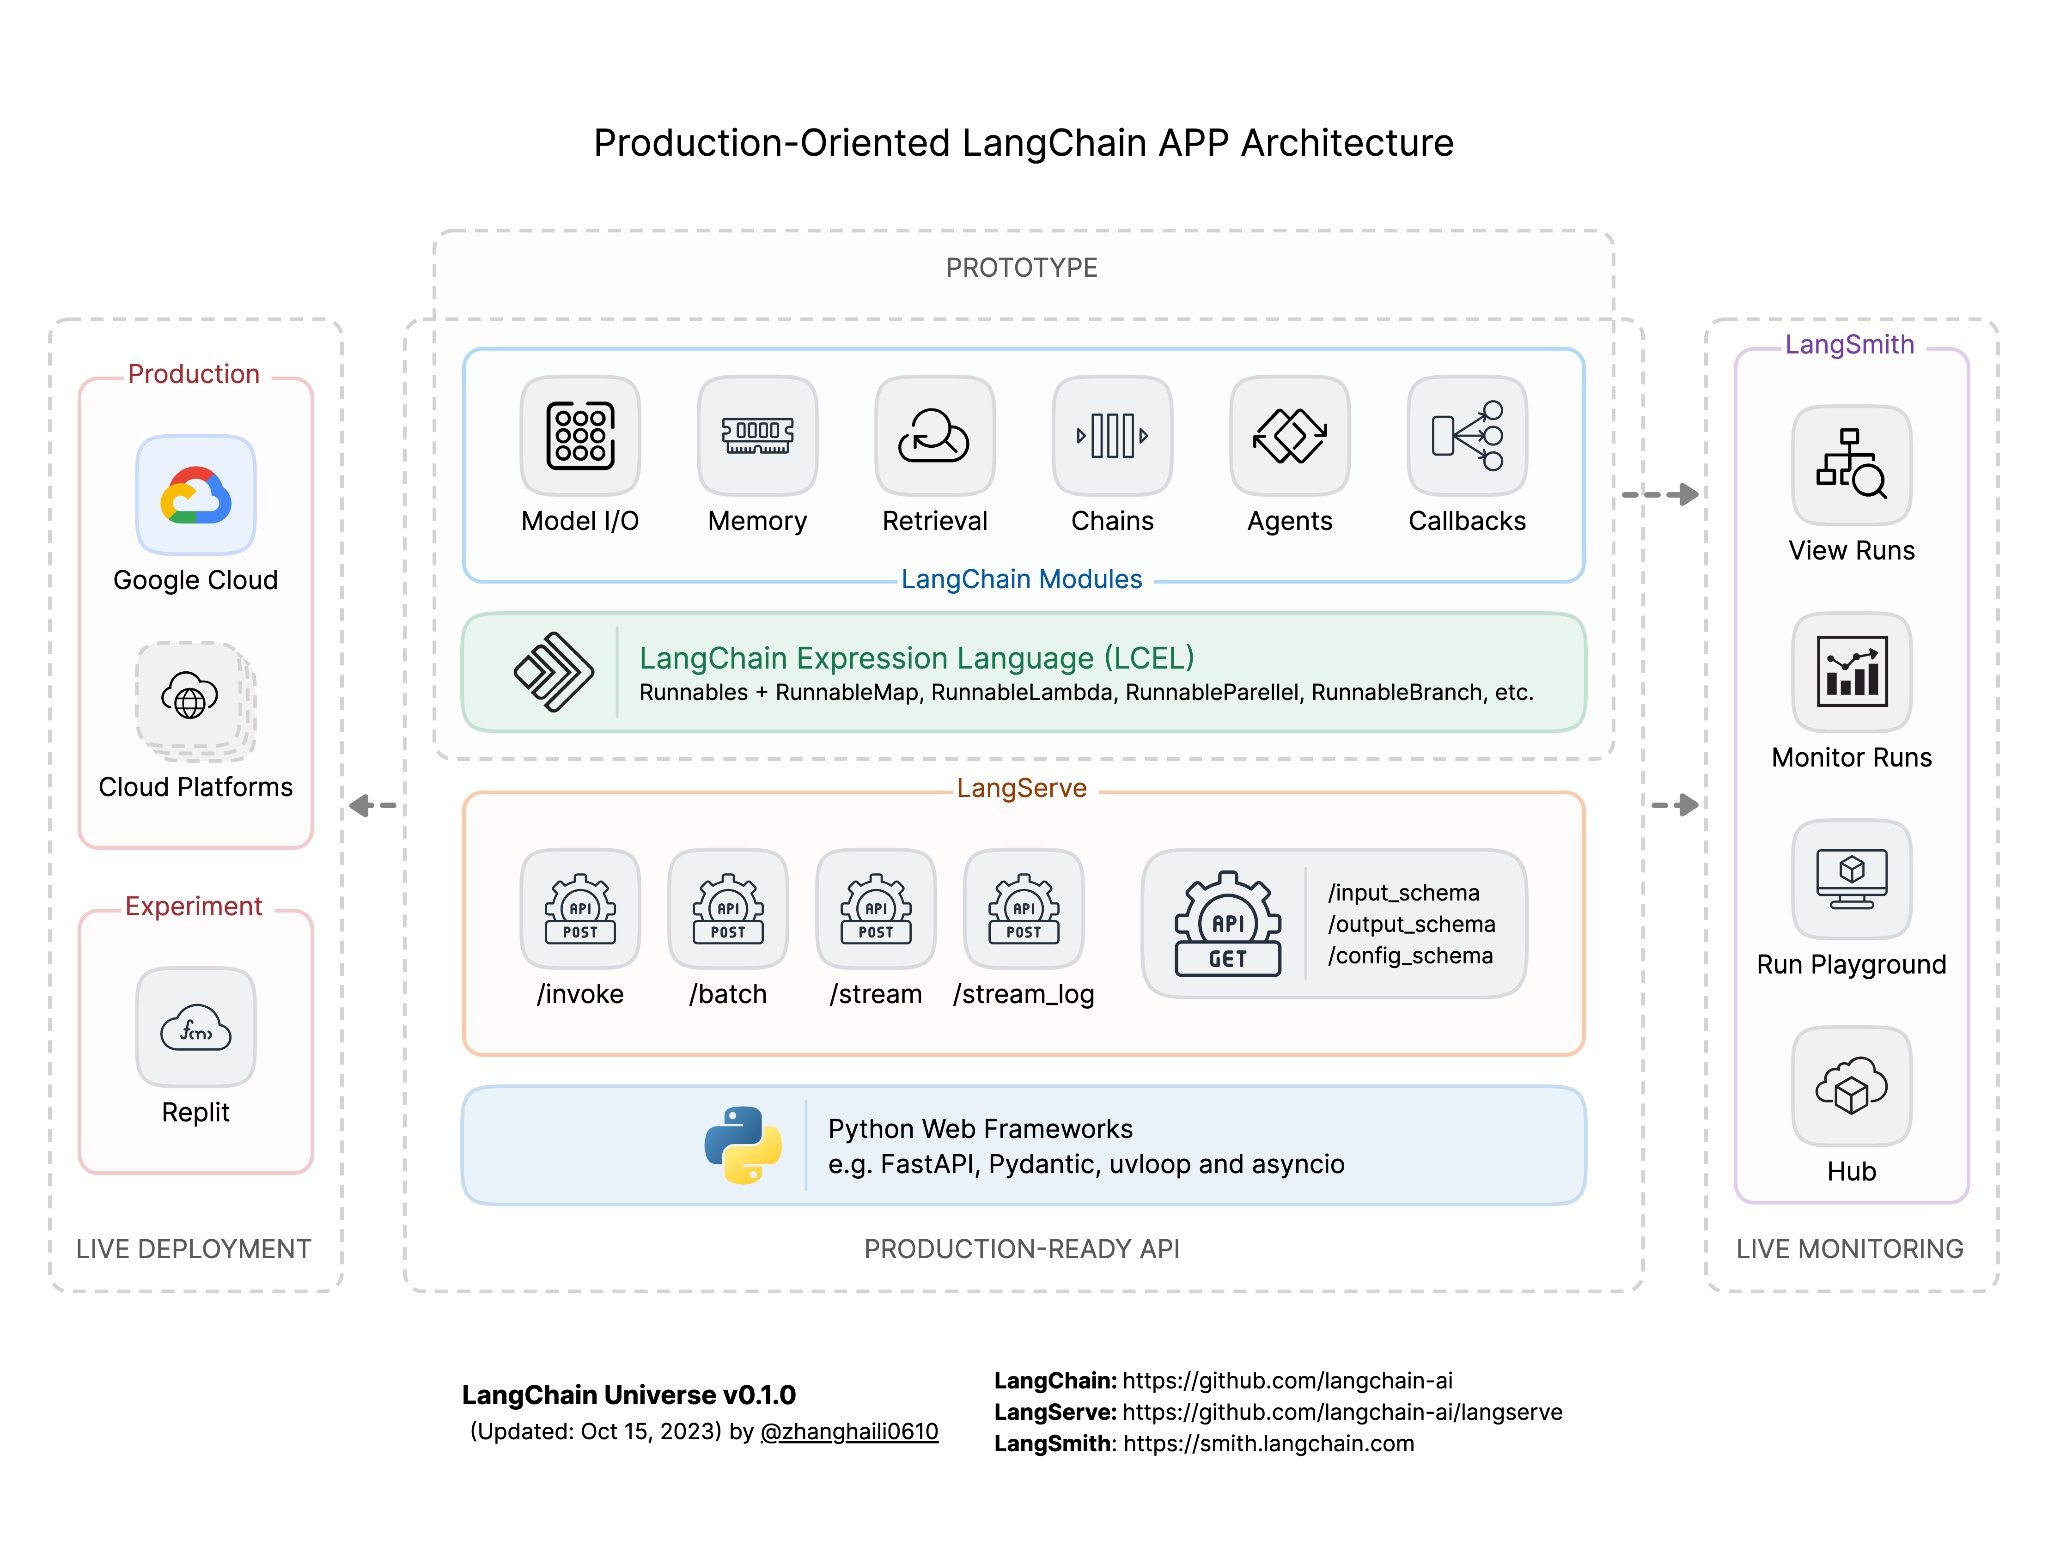Select the Memory module icon
The width and height of the screenshot is (2048, 1552).
[x=757, y=436]
